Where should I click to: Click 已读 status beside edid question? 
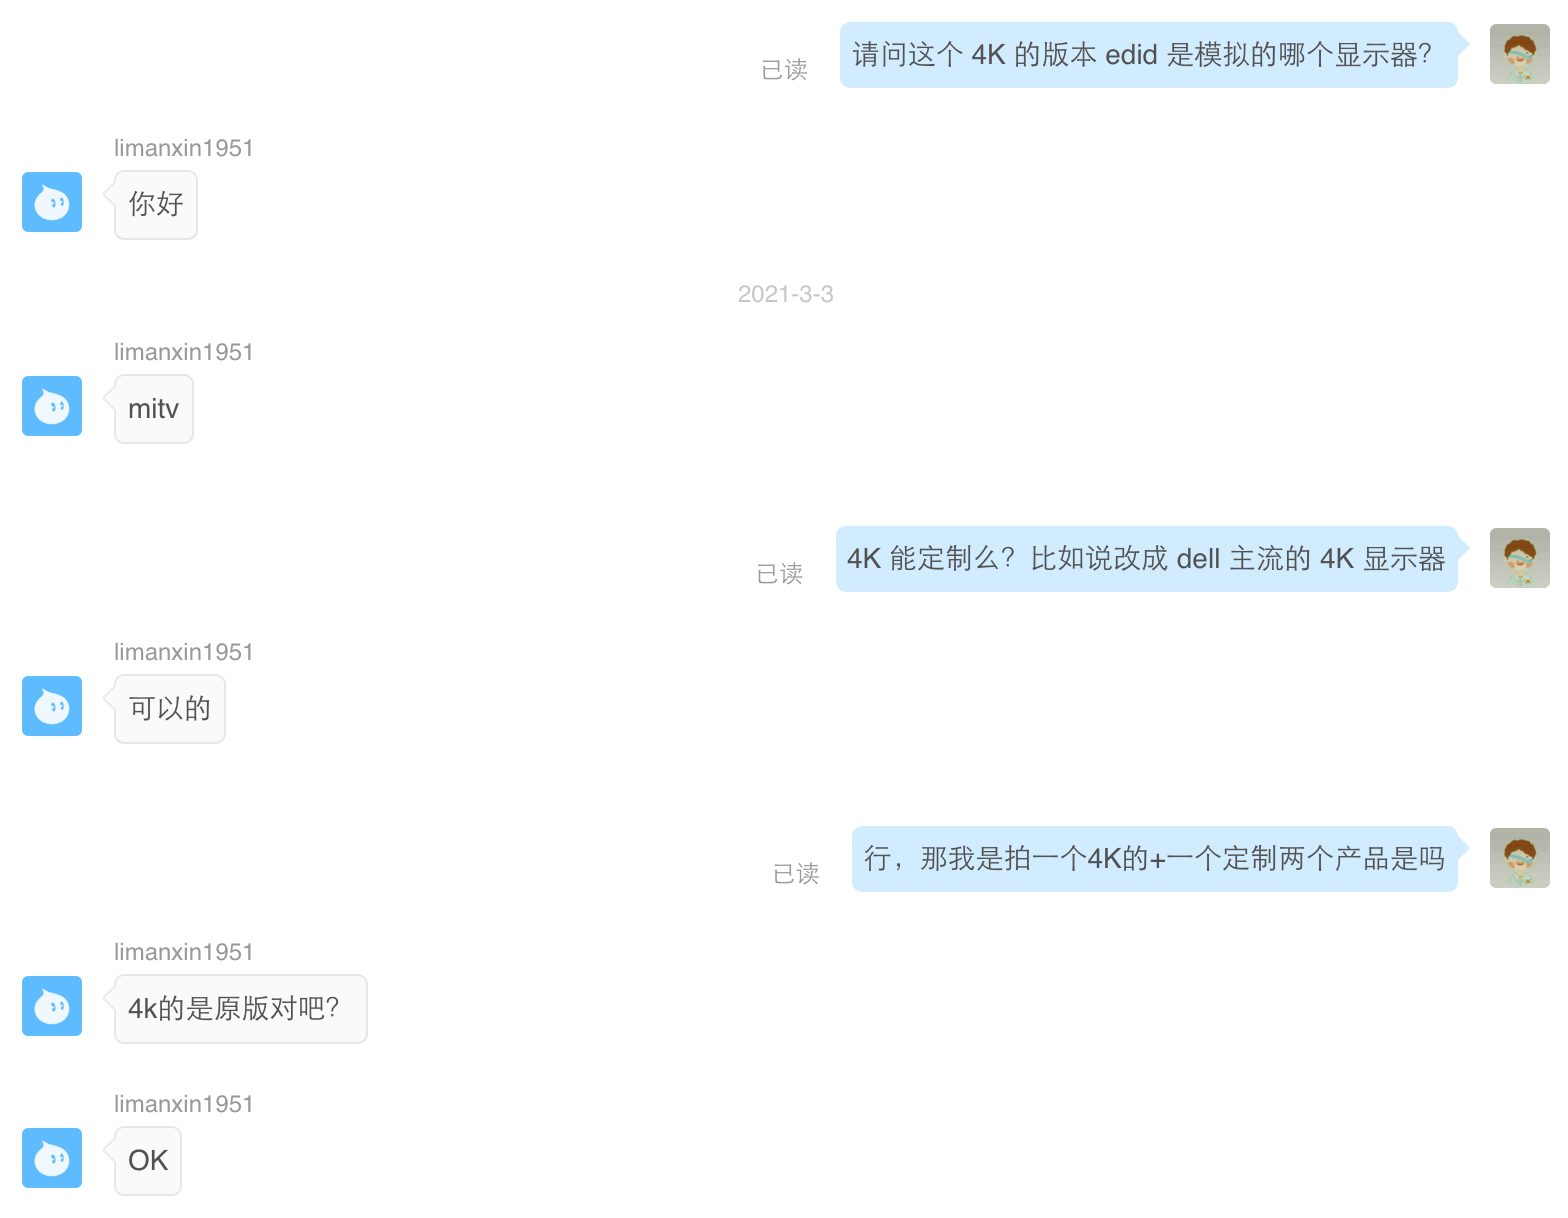tap(784, 70)
